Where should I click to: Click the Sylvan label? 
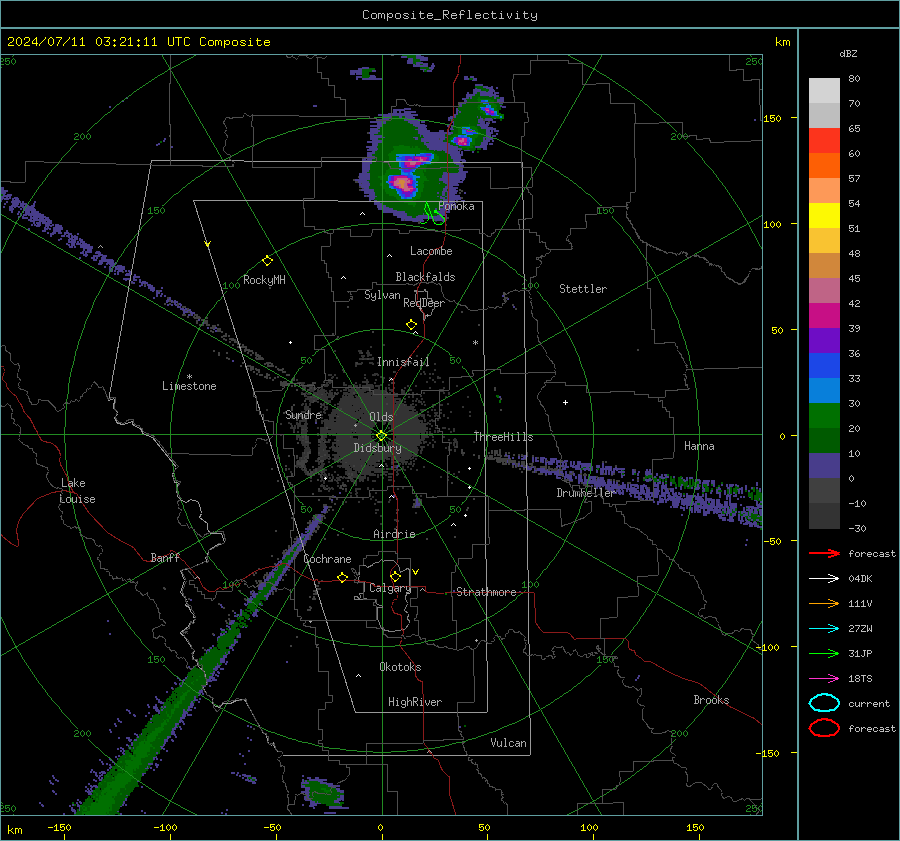coord(382,295)
